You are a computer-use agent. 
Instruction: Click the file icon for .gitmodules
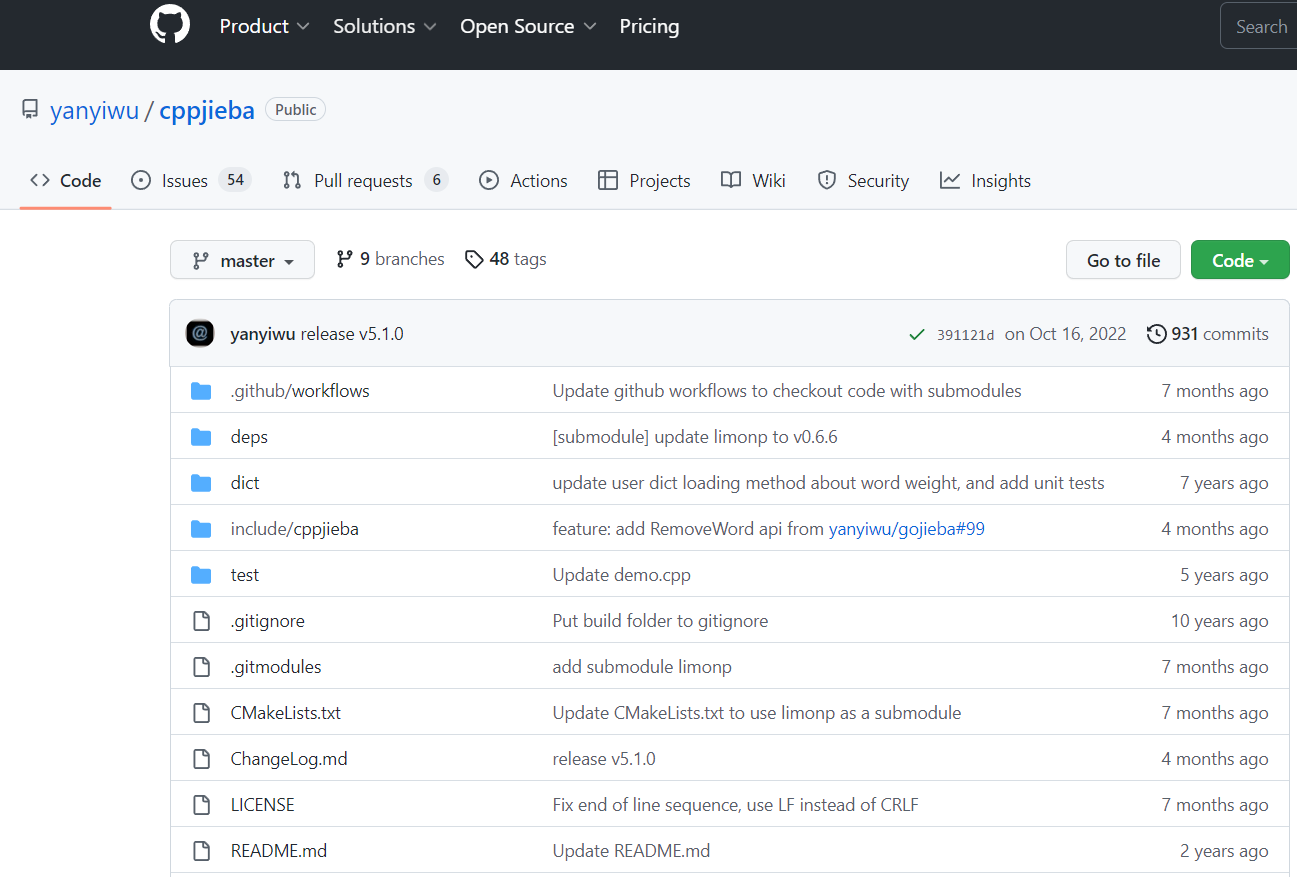201,667
